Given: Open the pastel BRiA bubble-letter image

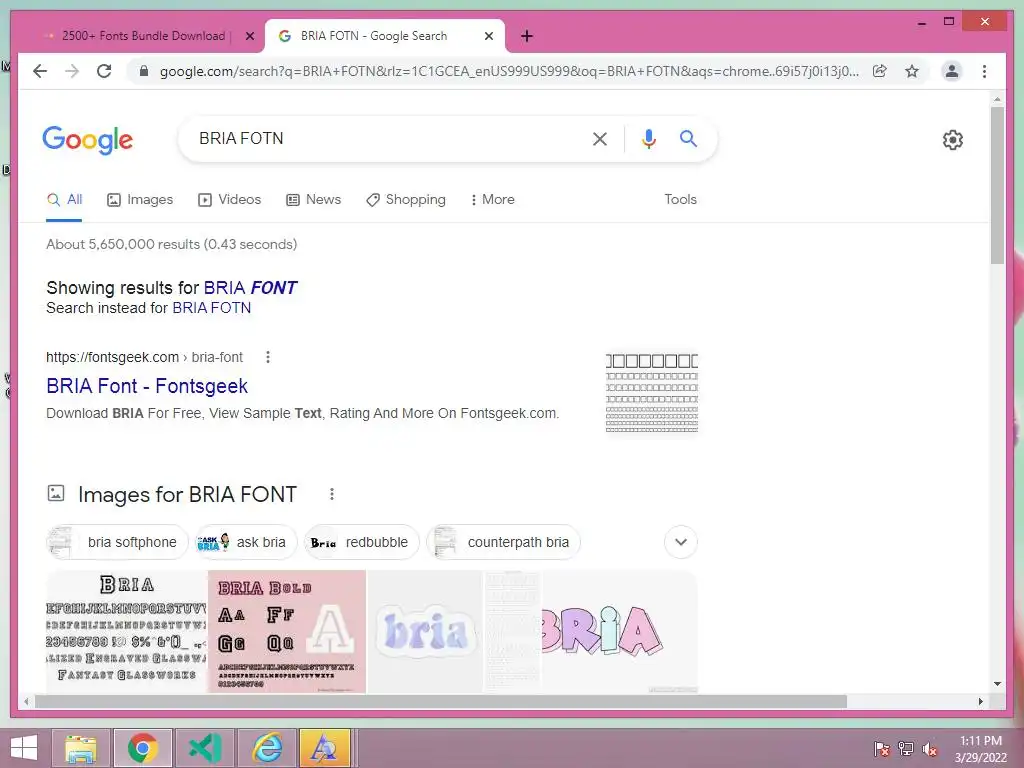Looking at the screenshot, I should coord(619,631).
